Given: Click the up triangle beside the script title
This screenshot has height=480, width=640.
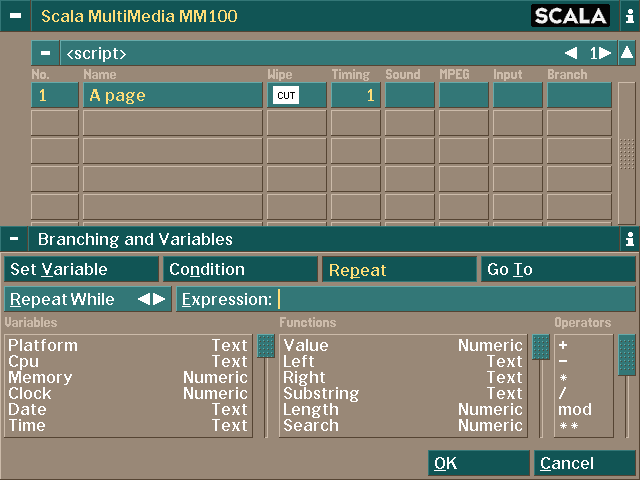Looking at the screenshot, I should [627, 53].
